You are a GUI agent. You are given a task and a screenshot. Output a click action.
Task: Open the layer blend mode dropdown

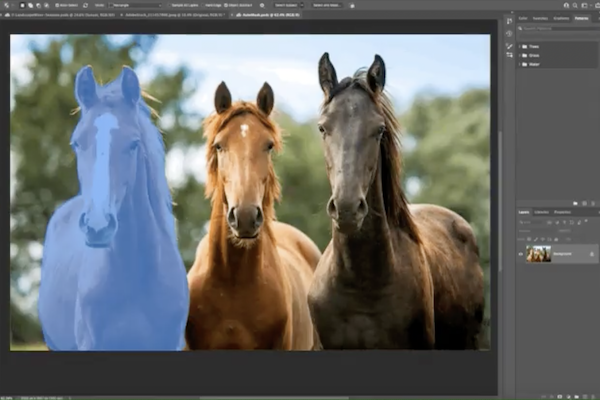tap(535, 231)
